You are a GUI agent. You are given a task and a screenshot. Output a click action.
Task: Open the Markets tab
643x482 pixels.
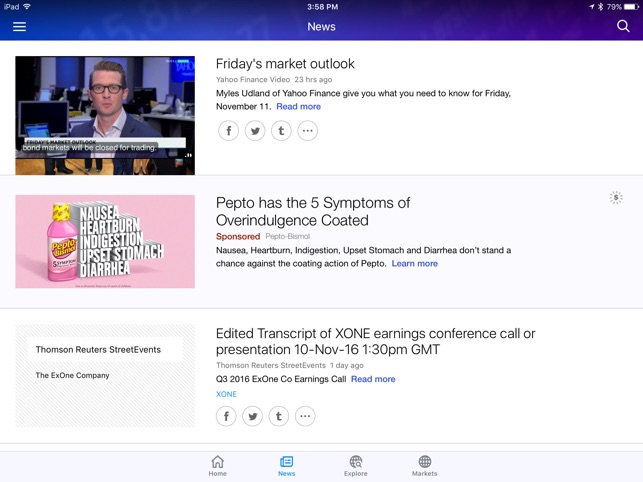coord(424,466)
